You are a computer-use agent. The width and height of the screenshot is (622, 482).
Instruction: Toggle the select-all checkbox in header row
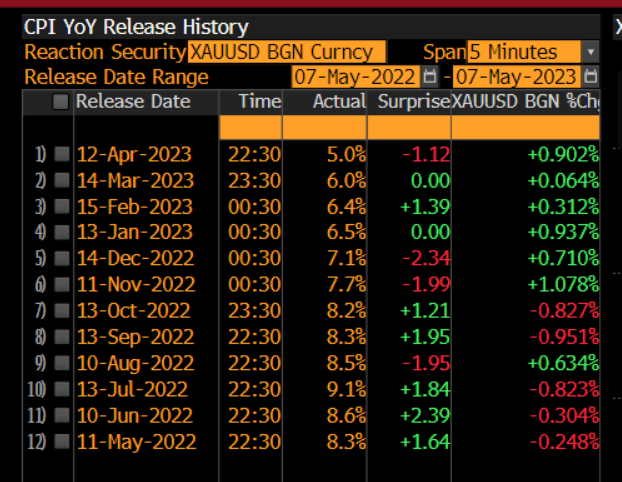pyautogui.click(x=61, y=101)
